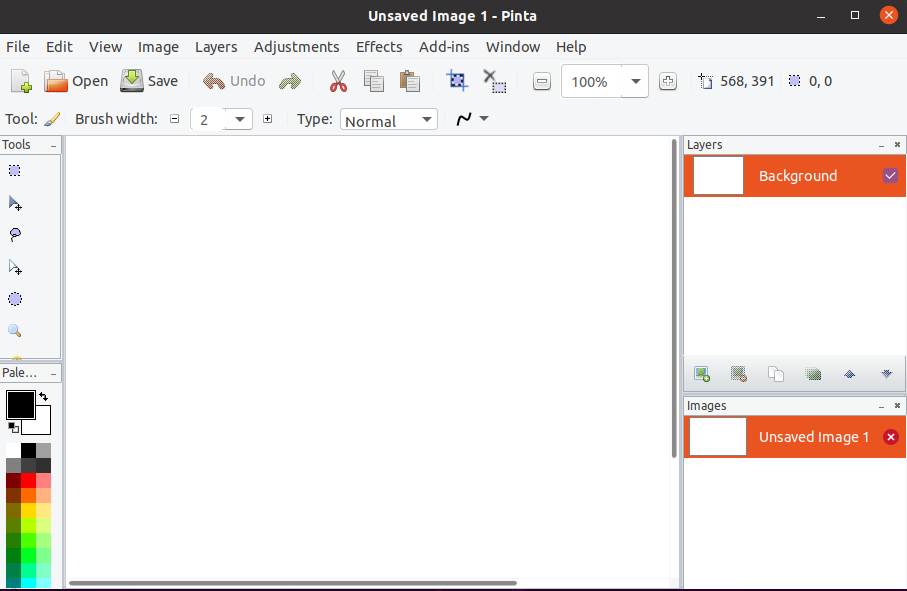Pick the bright yellow palette swatch
This screenshot has width=907, height=591.
(28, 511)
